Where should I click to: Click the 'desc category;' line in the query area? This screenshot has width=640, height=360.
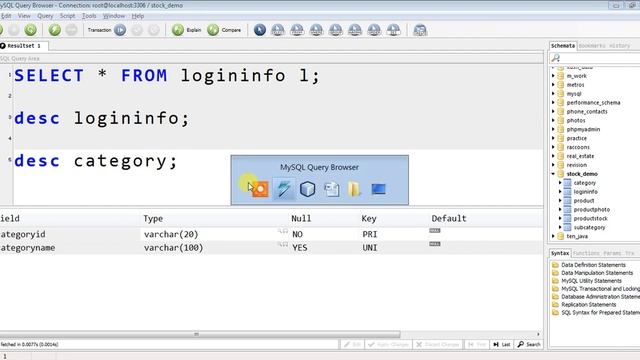point(96,161)
